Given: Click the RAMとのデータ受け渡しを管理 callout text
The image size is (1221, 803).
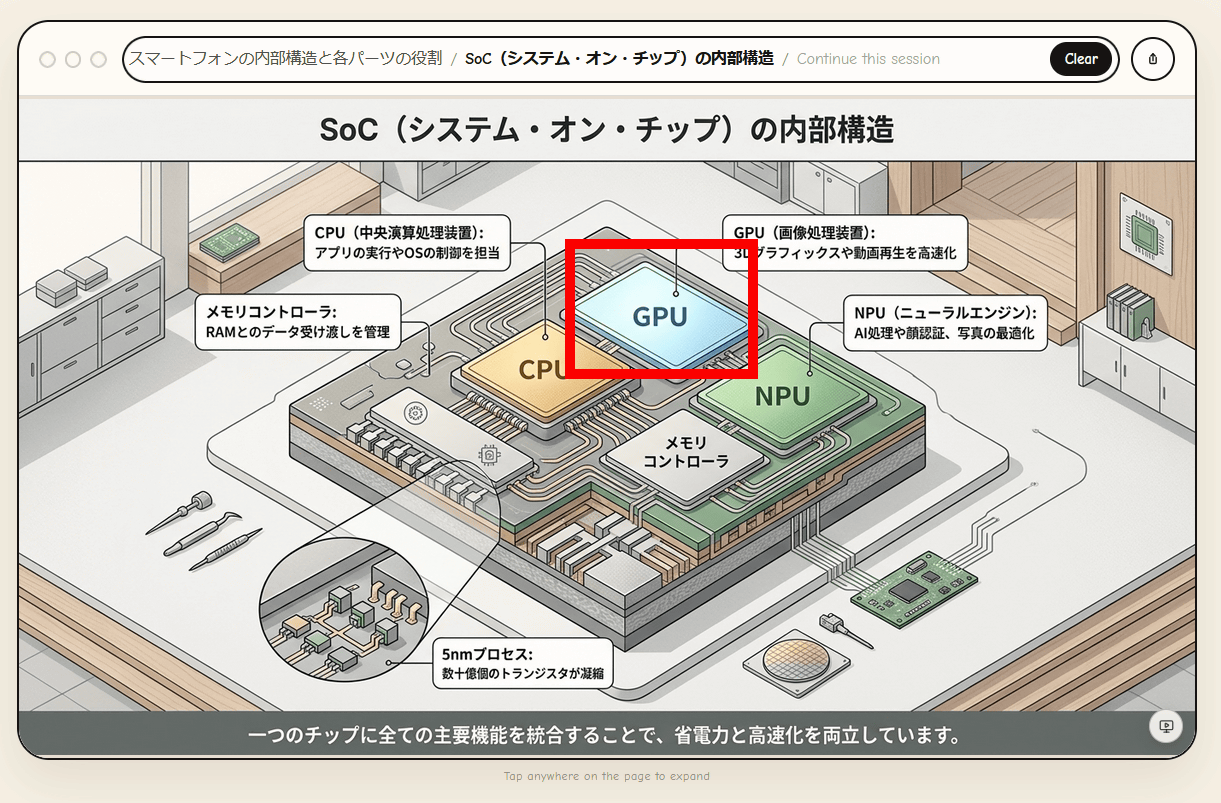Looking at the screenshot, I should (297, 332).
